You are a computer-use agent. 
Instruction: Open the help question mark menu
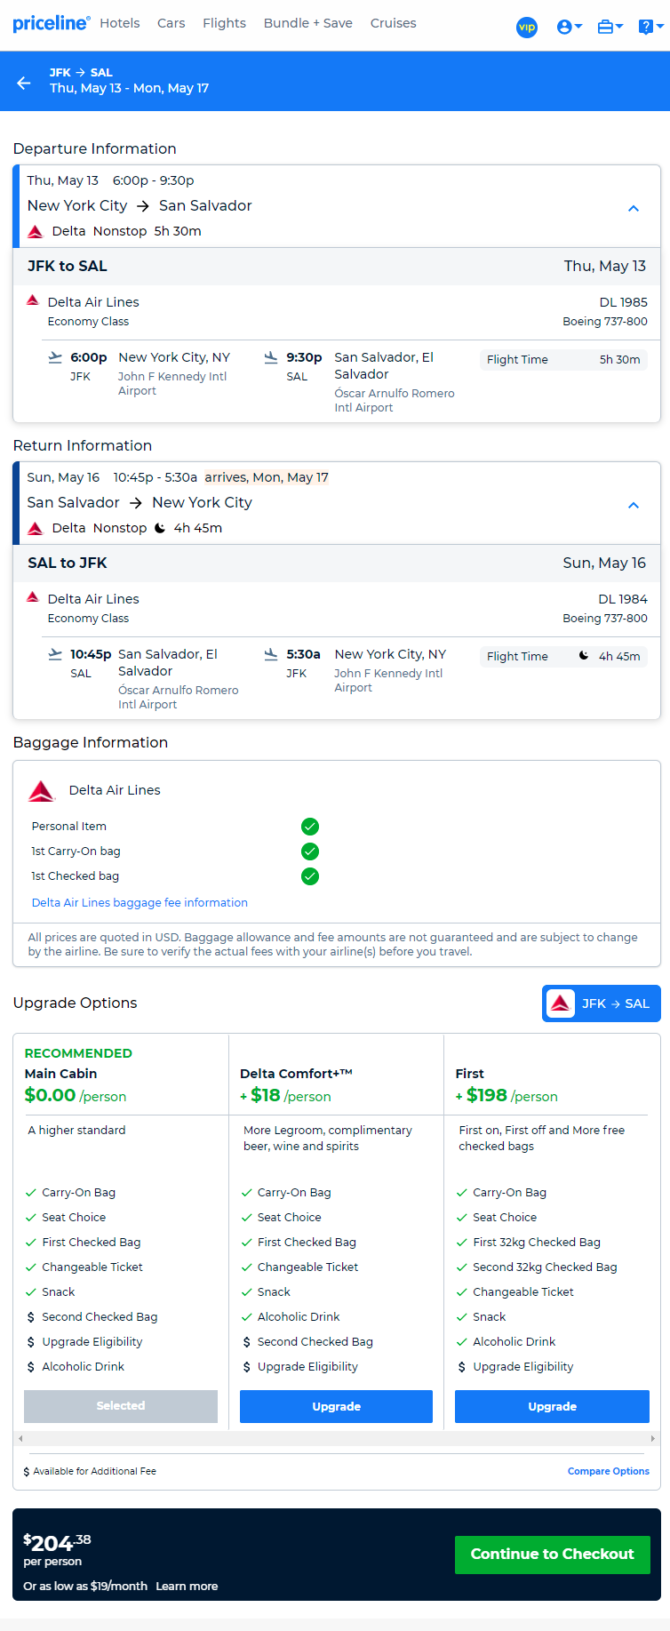point(650,27)
